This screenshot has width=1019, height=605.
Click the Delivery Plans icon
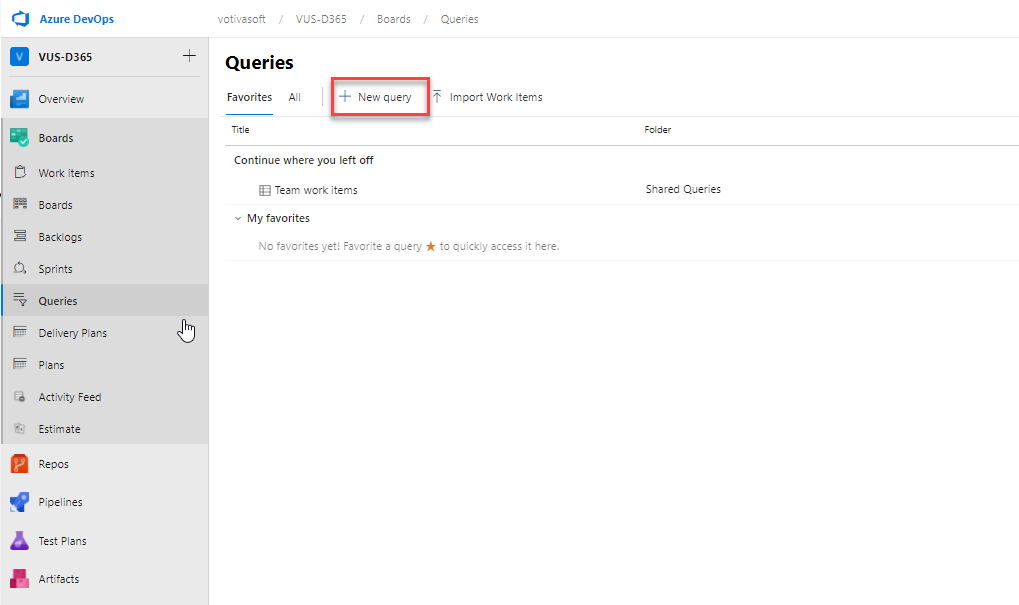(x=20, y=332)
